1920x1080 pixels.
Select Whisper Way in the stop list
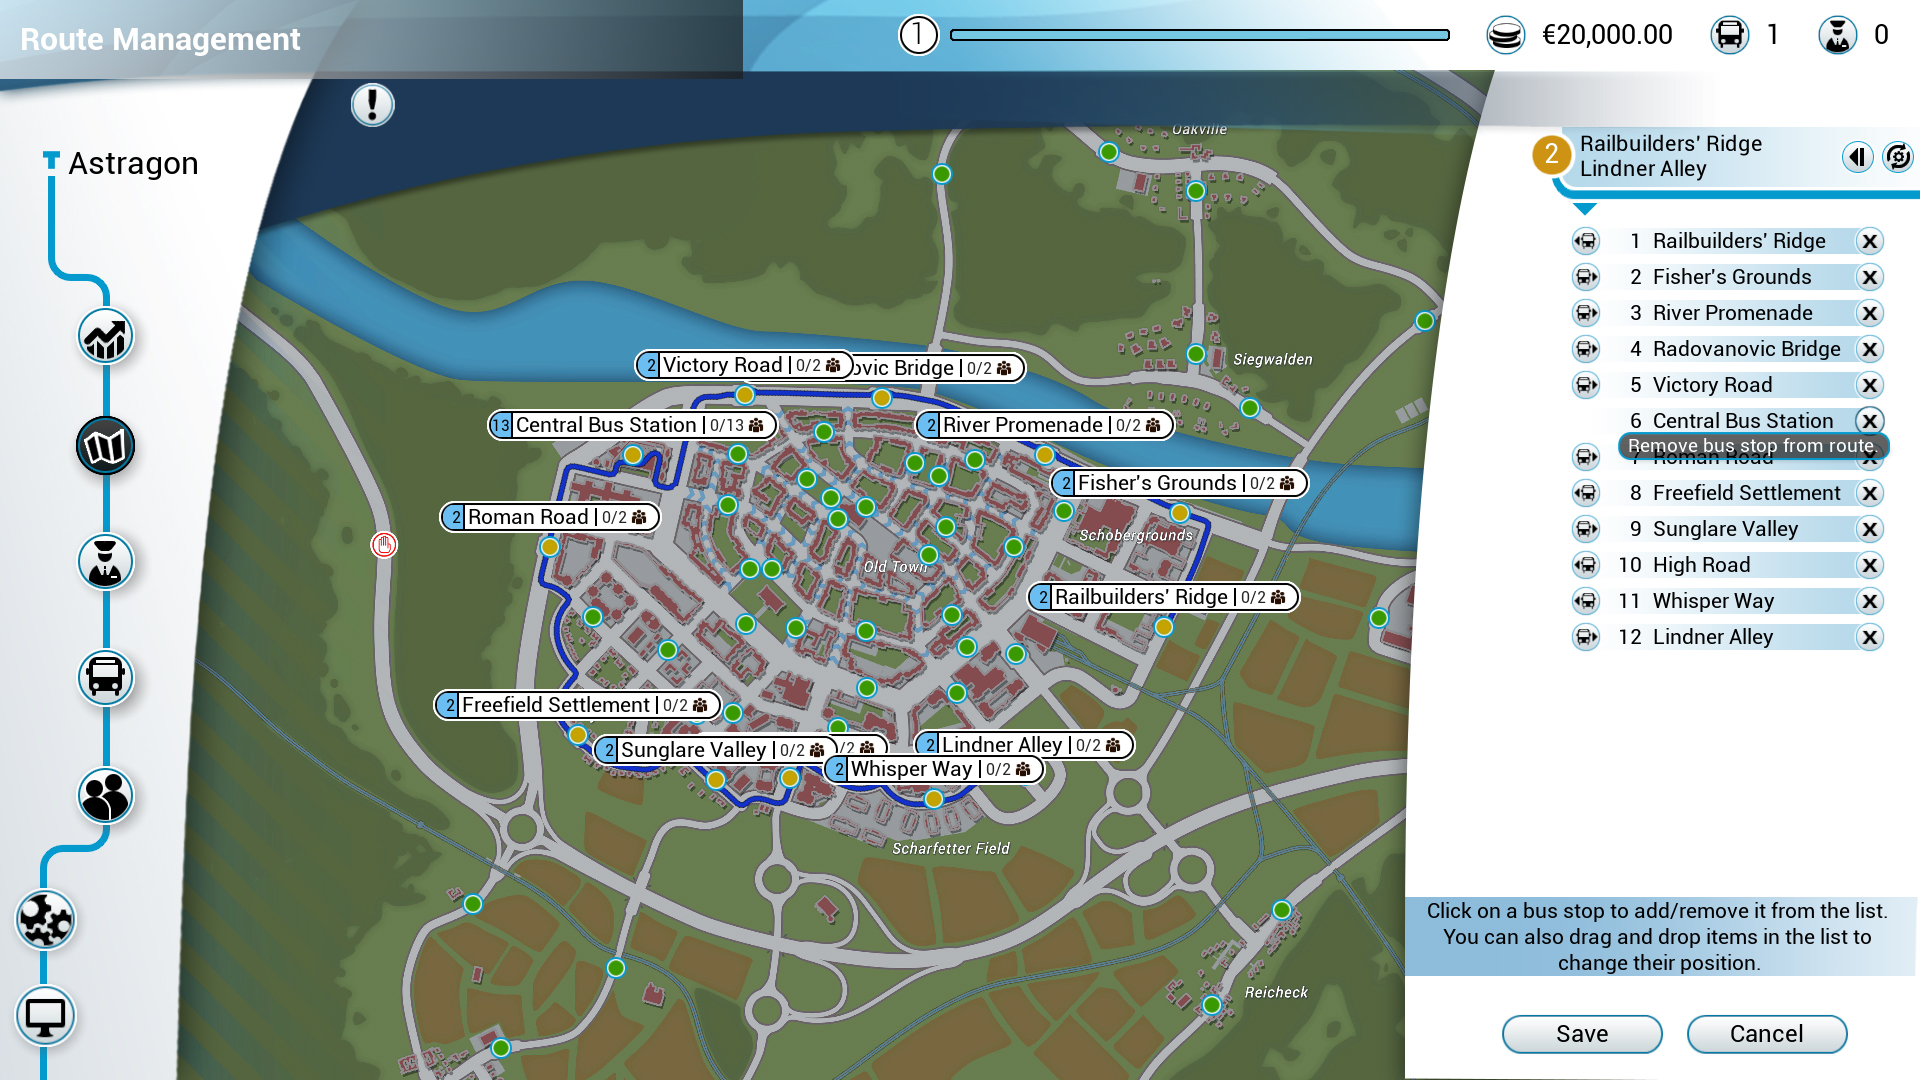(1712, 601)
